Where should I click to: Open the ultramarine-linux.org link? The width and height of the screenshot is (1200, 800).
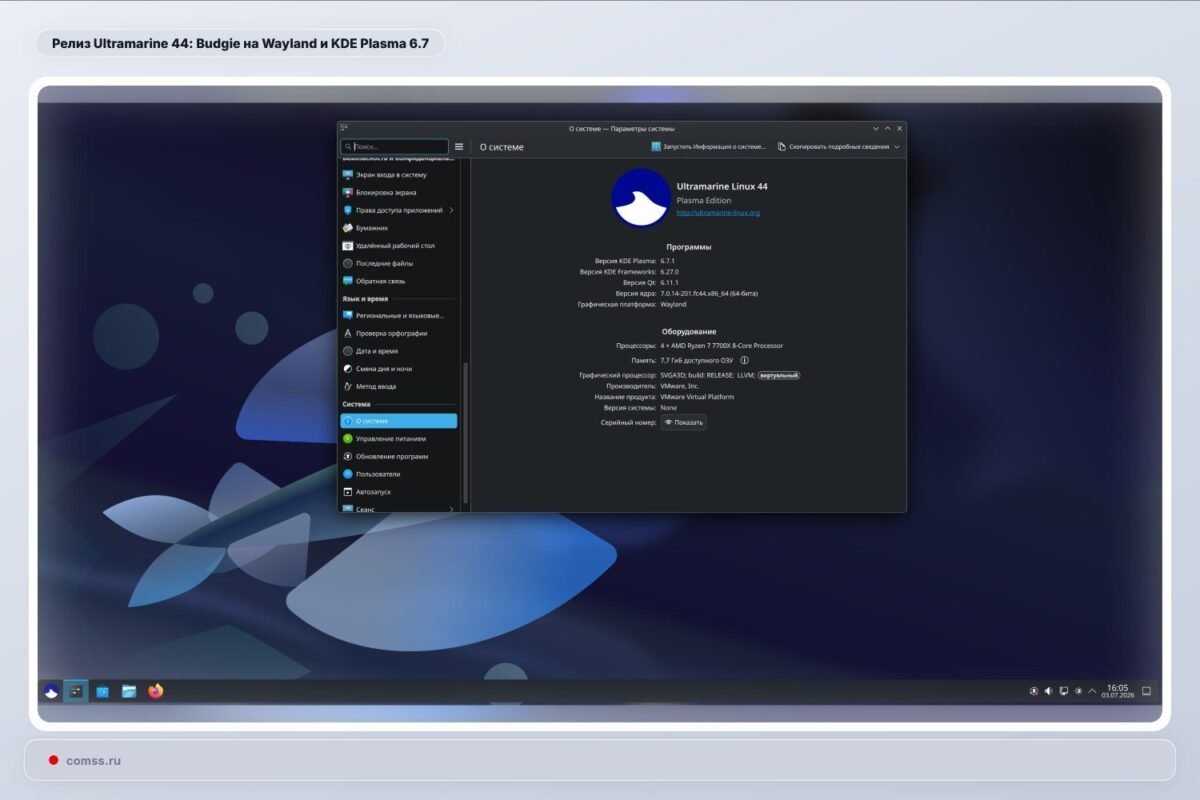[718, 212]
